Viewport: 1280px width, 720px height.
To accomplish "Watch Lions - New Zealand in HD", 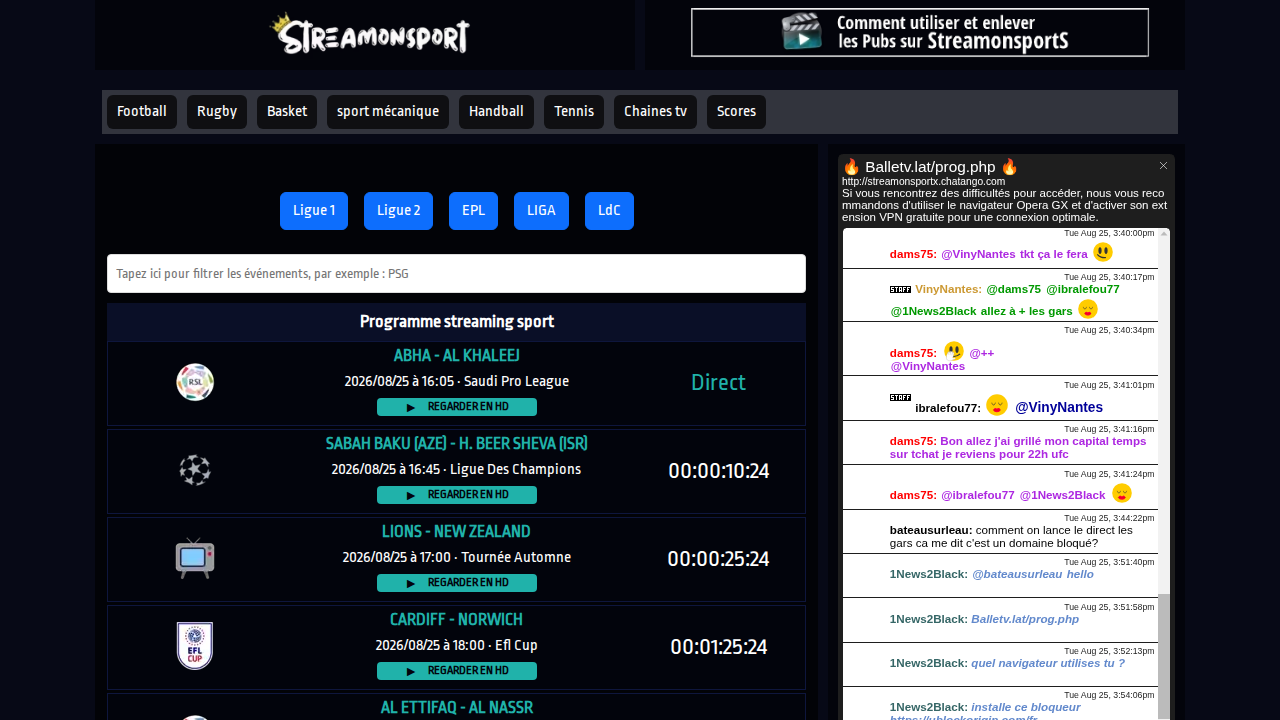I will tap(457, 583).
